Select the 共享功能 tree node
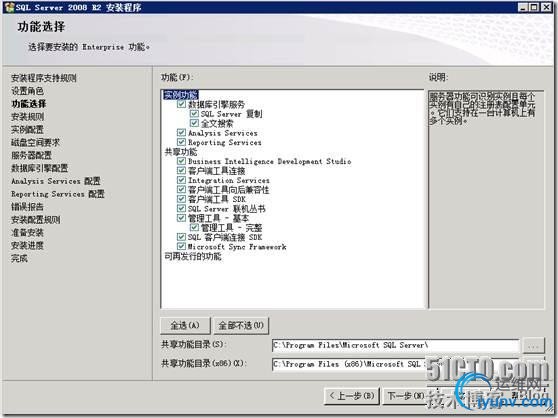 click(180, 152)
